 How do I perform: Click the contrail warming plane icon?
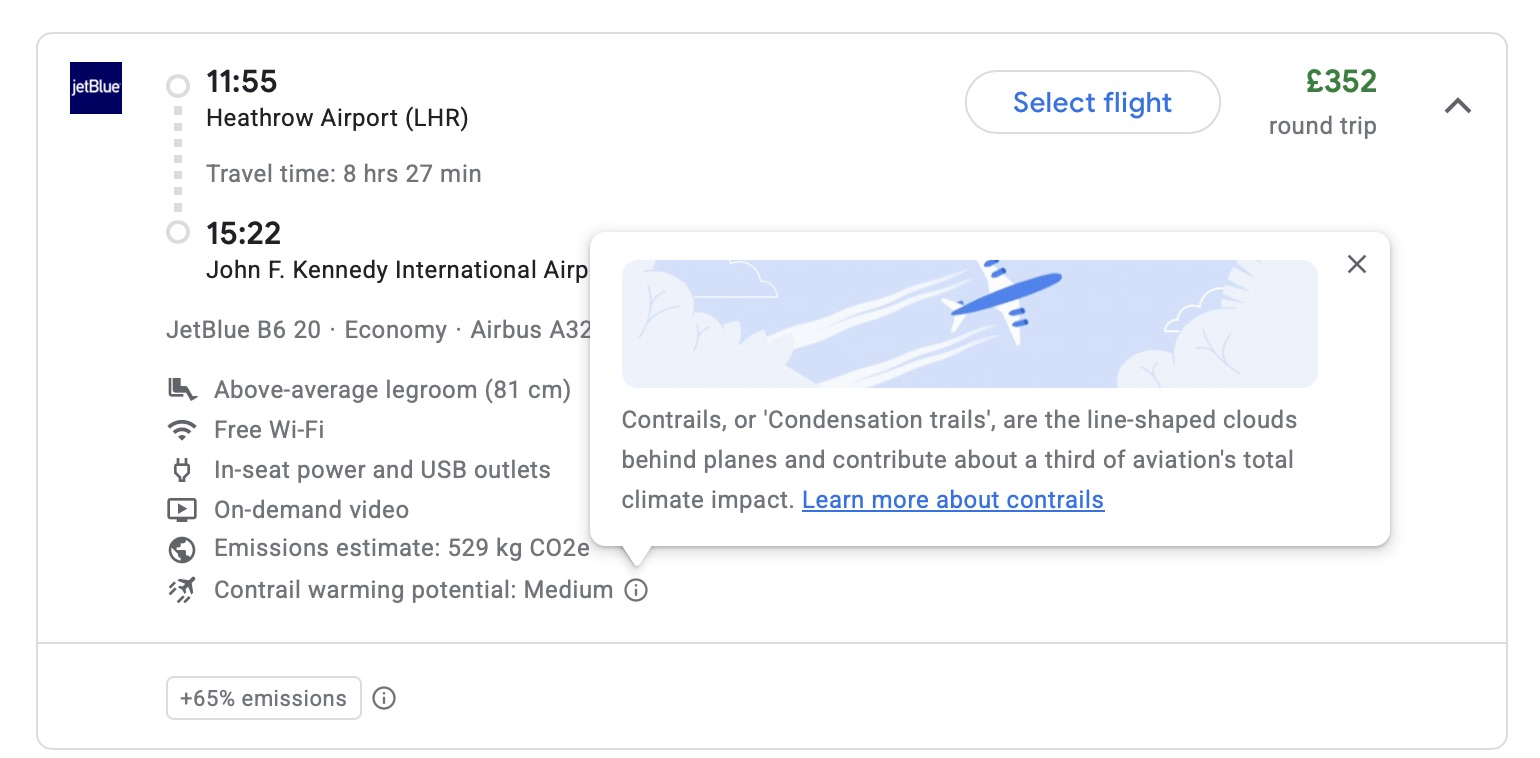click(x=181, y=590)
